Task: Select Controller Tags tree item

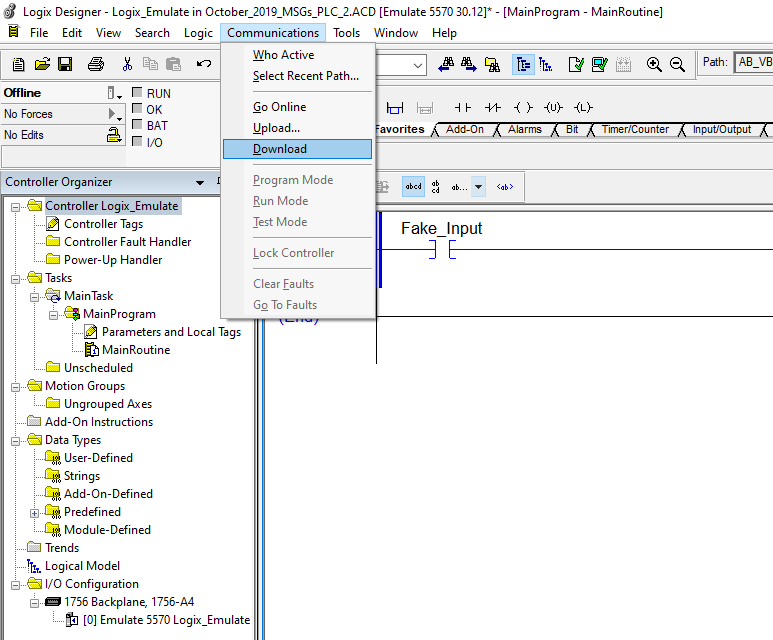Action: pos(104,224)
